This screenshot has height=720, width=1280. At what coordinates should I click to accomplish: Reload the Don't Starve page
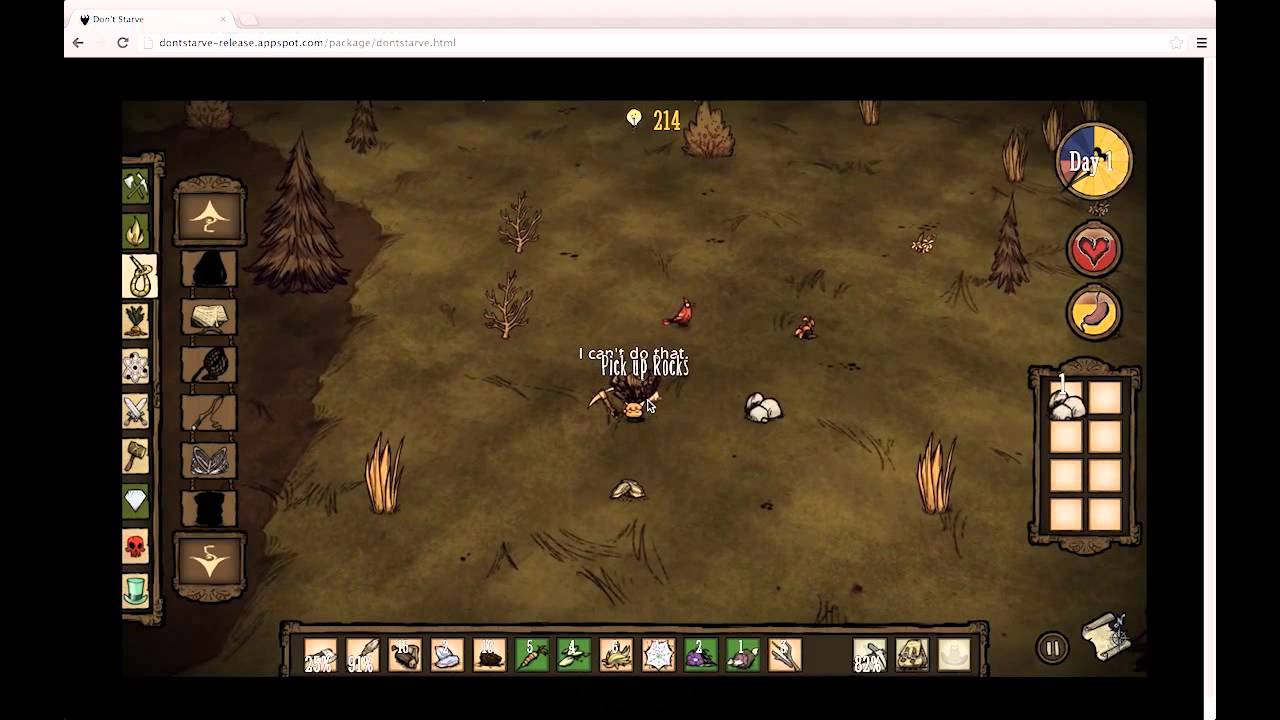tap(123, 43)
